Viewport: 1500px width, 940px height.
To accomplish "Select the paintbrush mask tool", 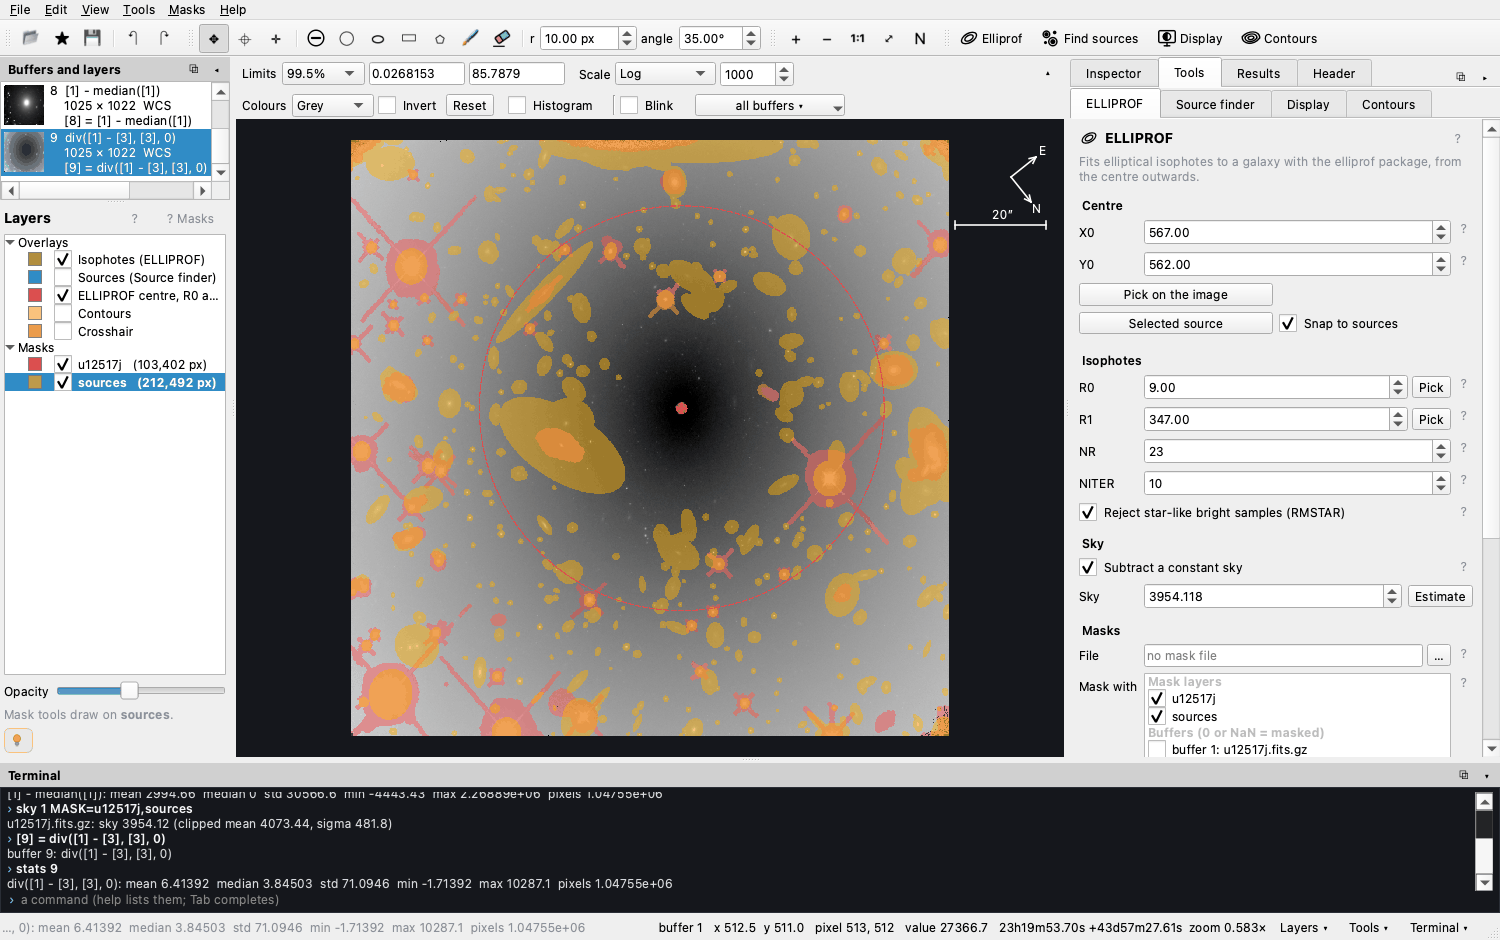I will pos(470,39).
